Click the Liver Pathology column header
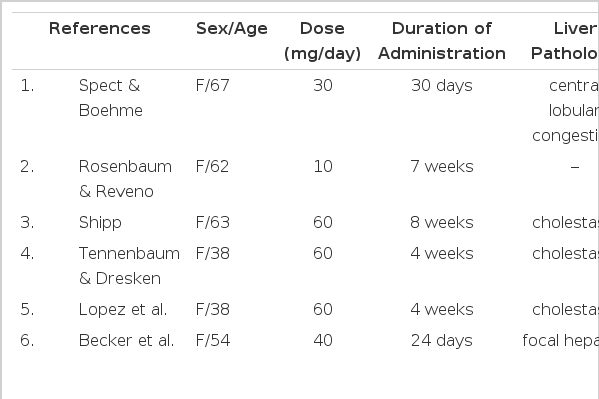This screenshot has height=399, width=599. pos(565,41)
